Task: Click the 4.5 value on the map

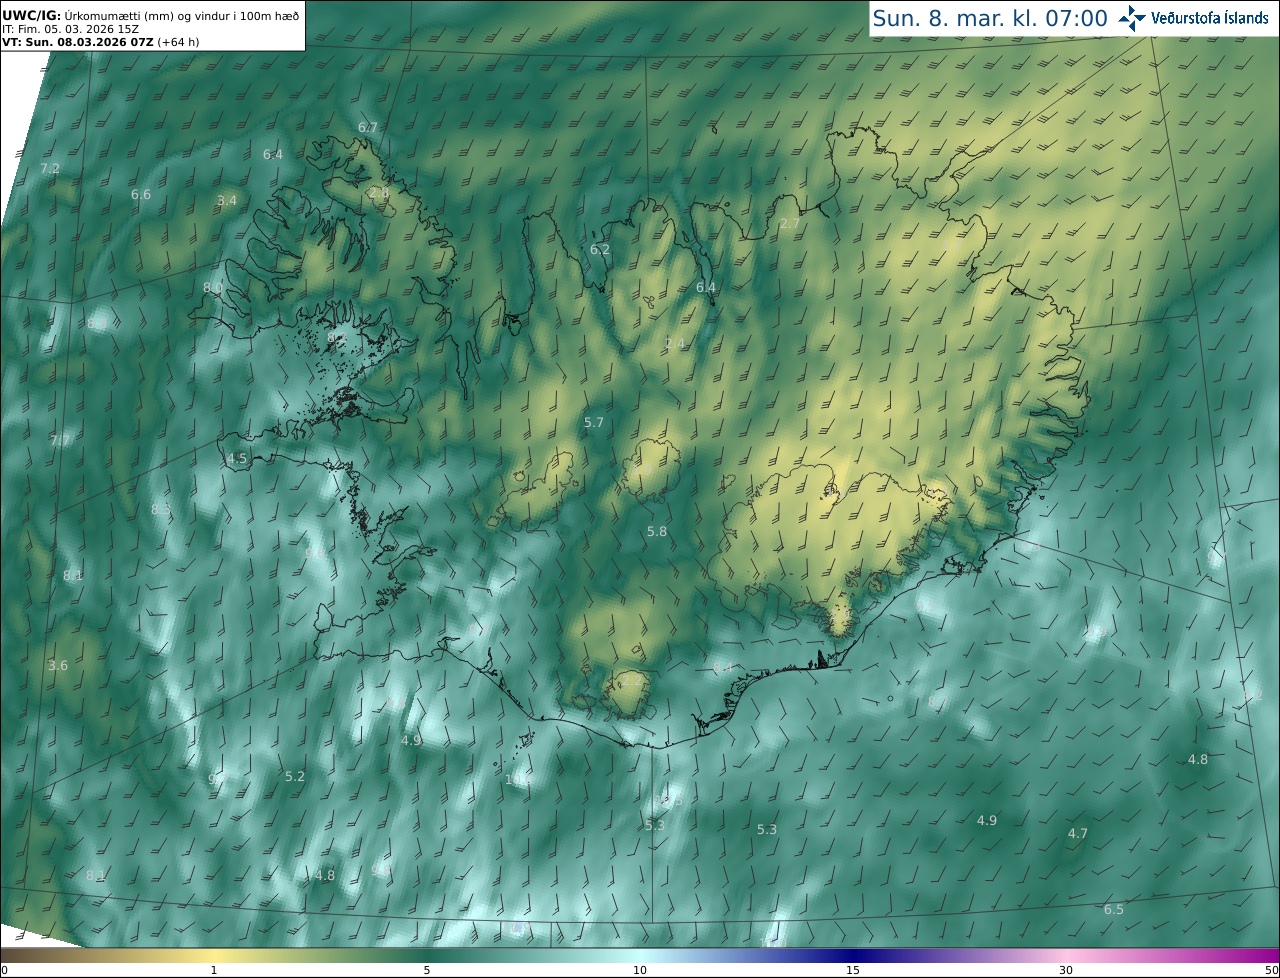Action: (237, 459)
